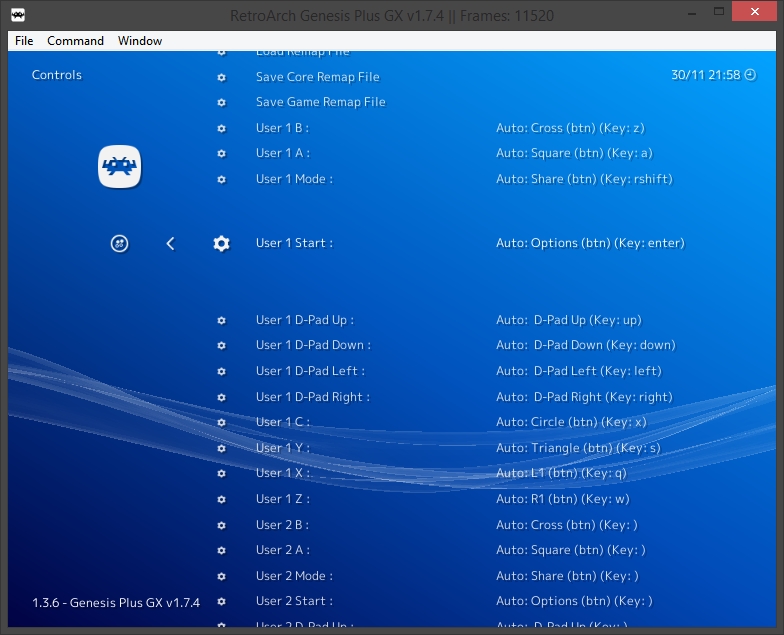Select the User 2 Mode entry

294,576
